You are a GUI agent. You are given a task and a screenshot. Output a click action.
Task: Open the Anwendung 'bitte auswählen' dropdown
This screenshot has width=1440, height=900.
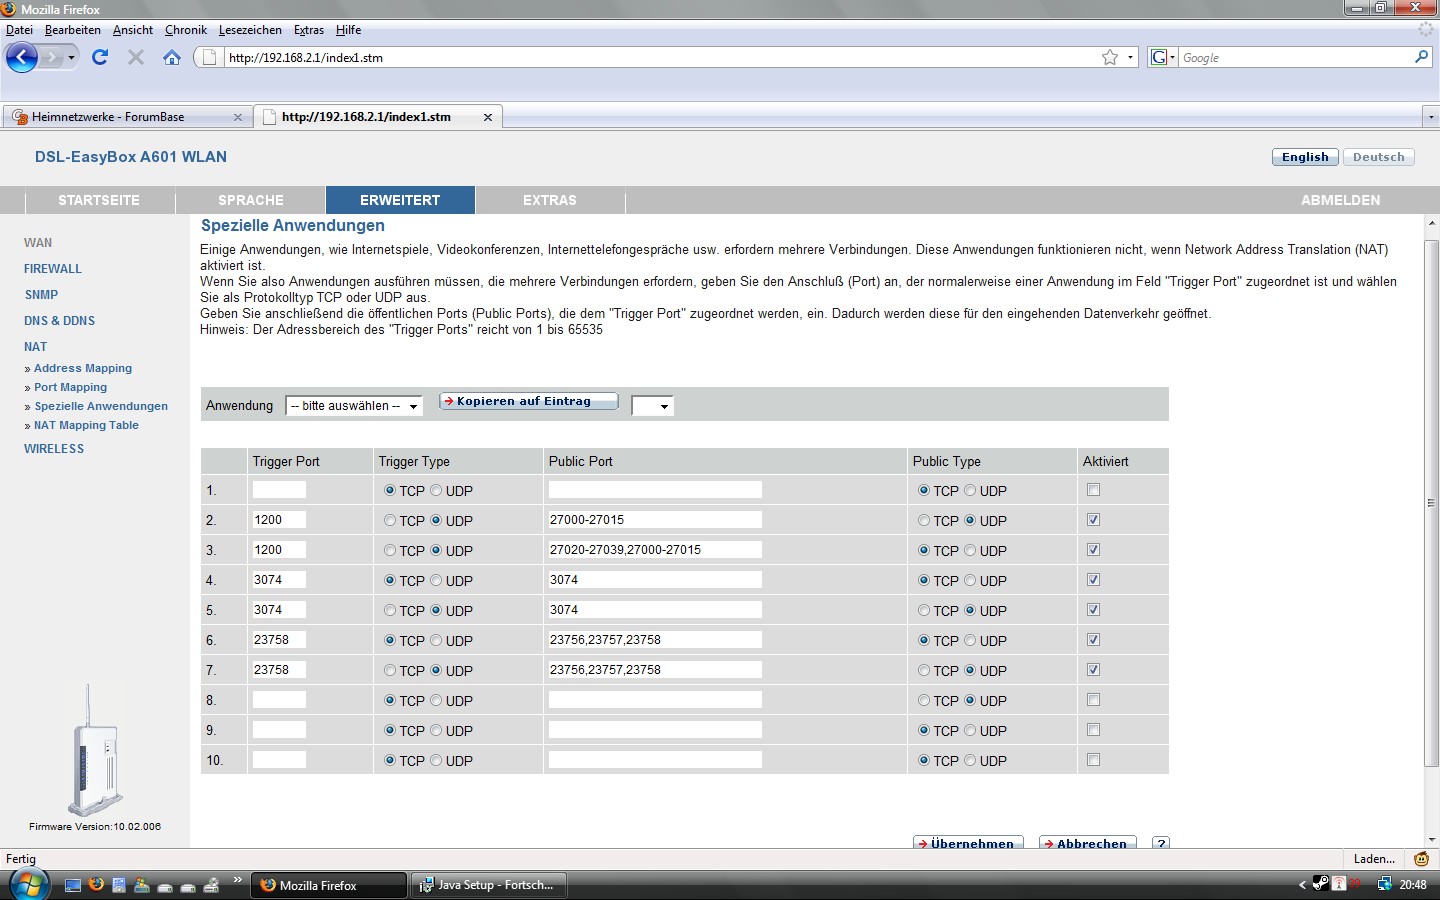click(354, 406)
